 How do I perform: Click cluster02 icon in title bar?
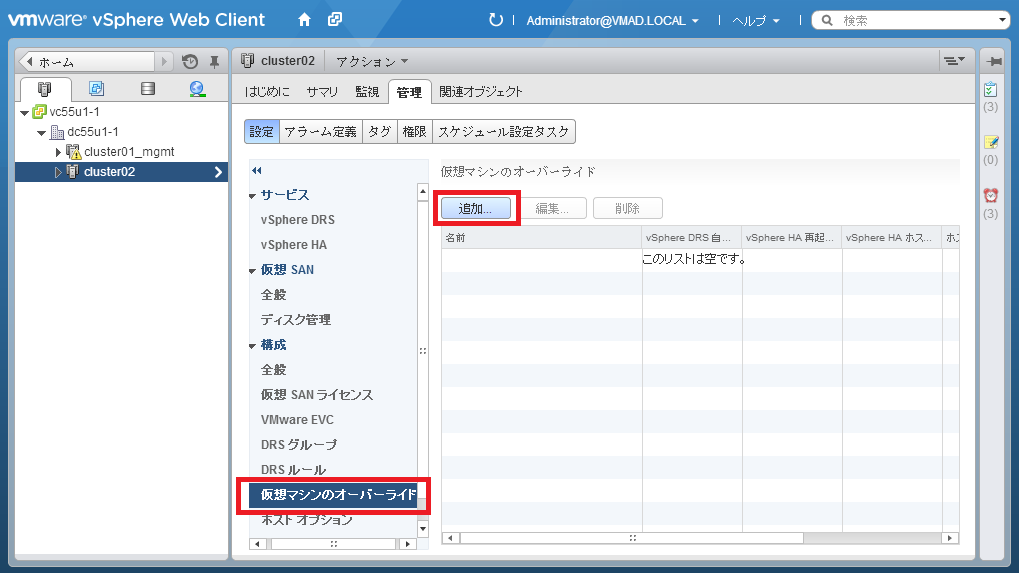(247, 61)
